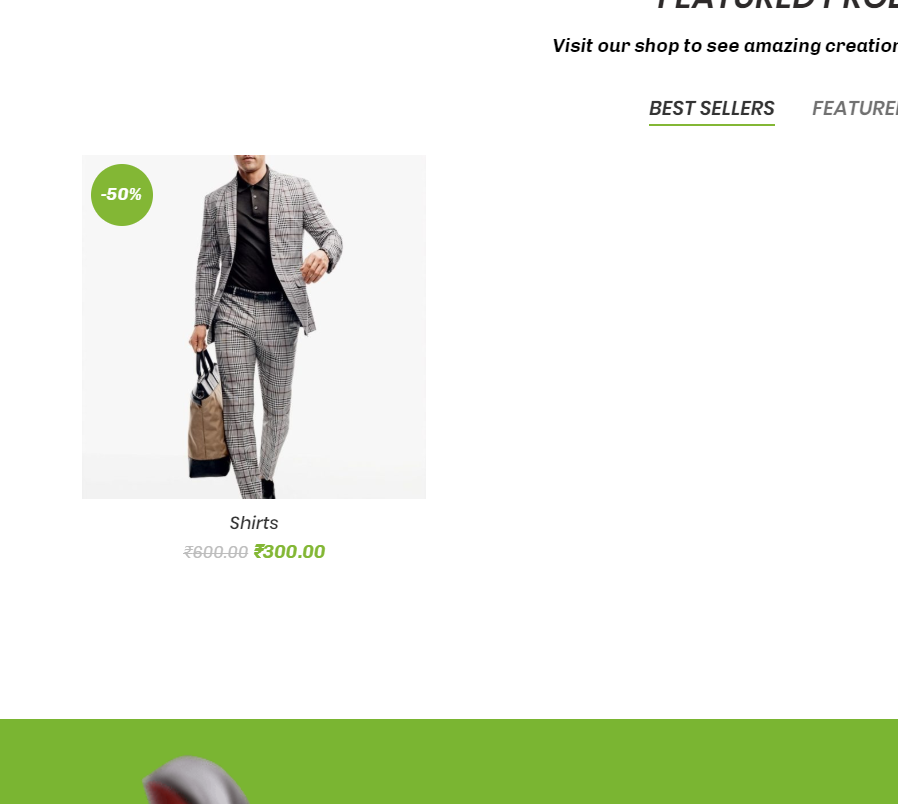Click the rupee symbol before 300.00
The image size is (898, 804).
click(259, 551)
